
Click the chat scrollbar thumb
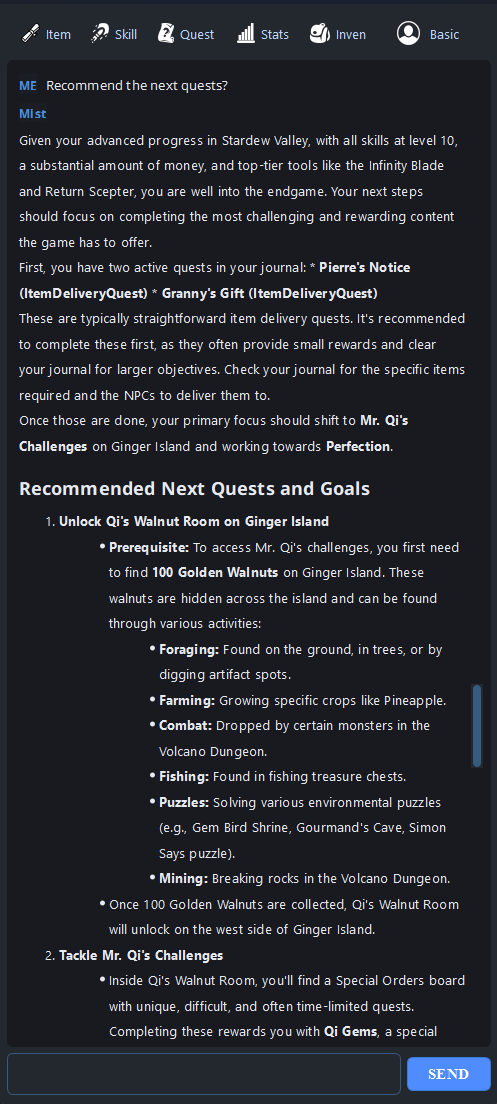tap(477, 725)
